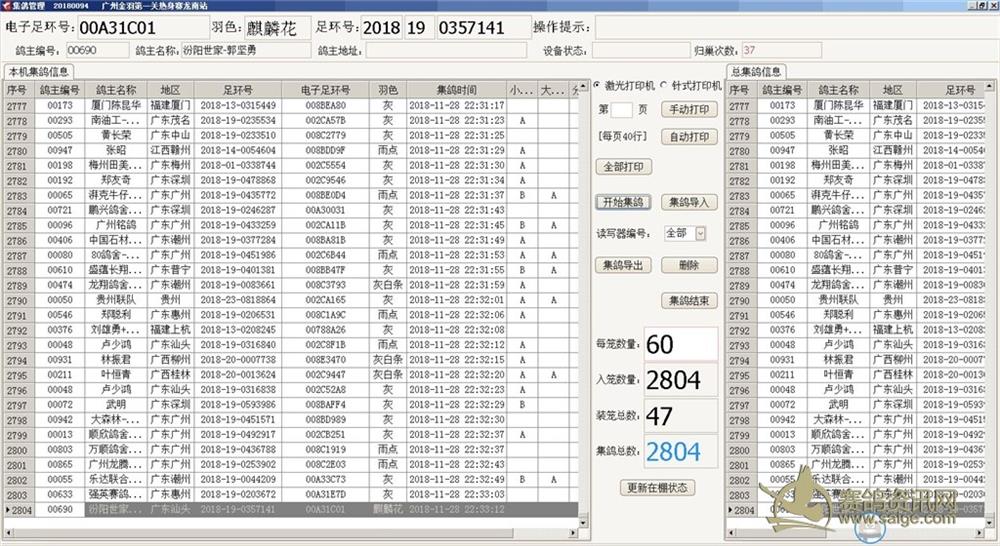Start collection with 开始集鸽 button

click(623, 202)
